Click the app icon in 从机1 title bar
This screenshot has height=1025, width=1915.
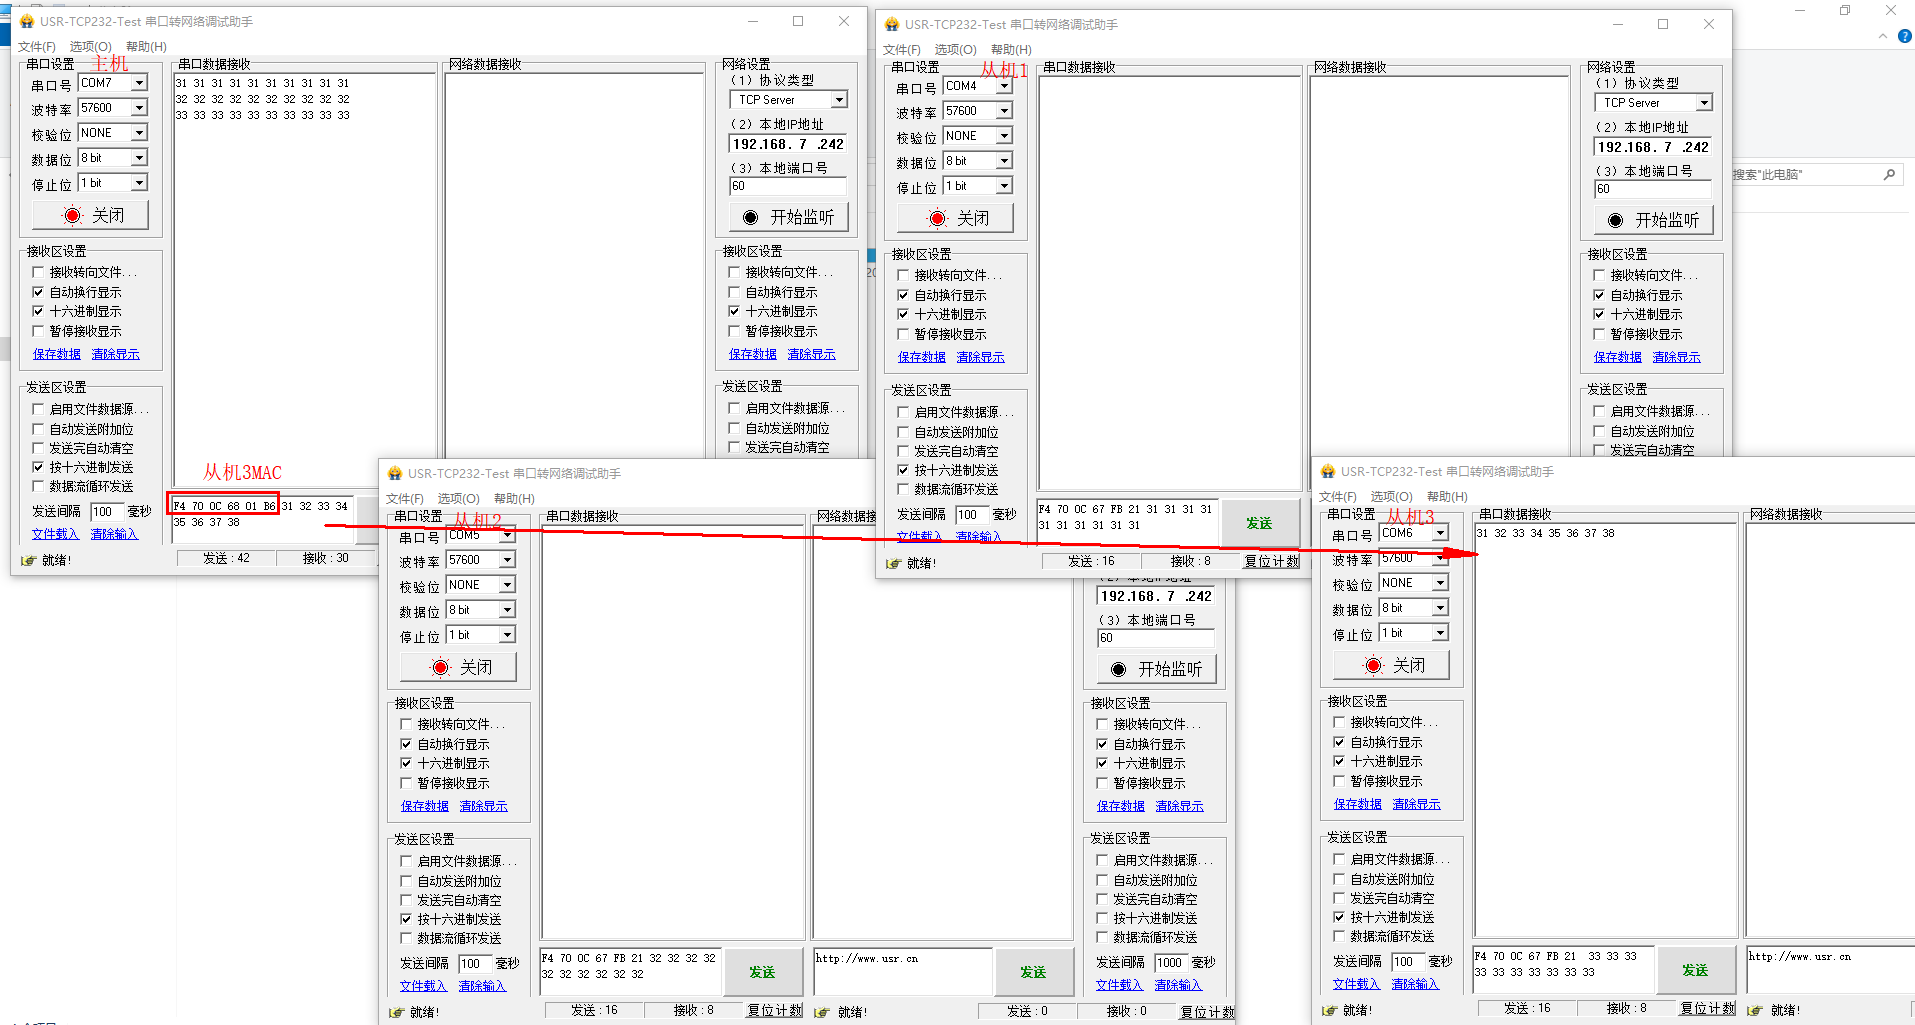892,24
